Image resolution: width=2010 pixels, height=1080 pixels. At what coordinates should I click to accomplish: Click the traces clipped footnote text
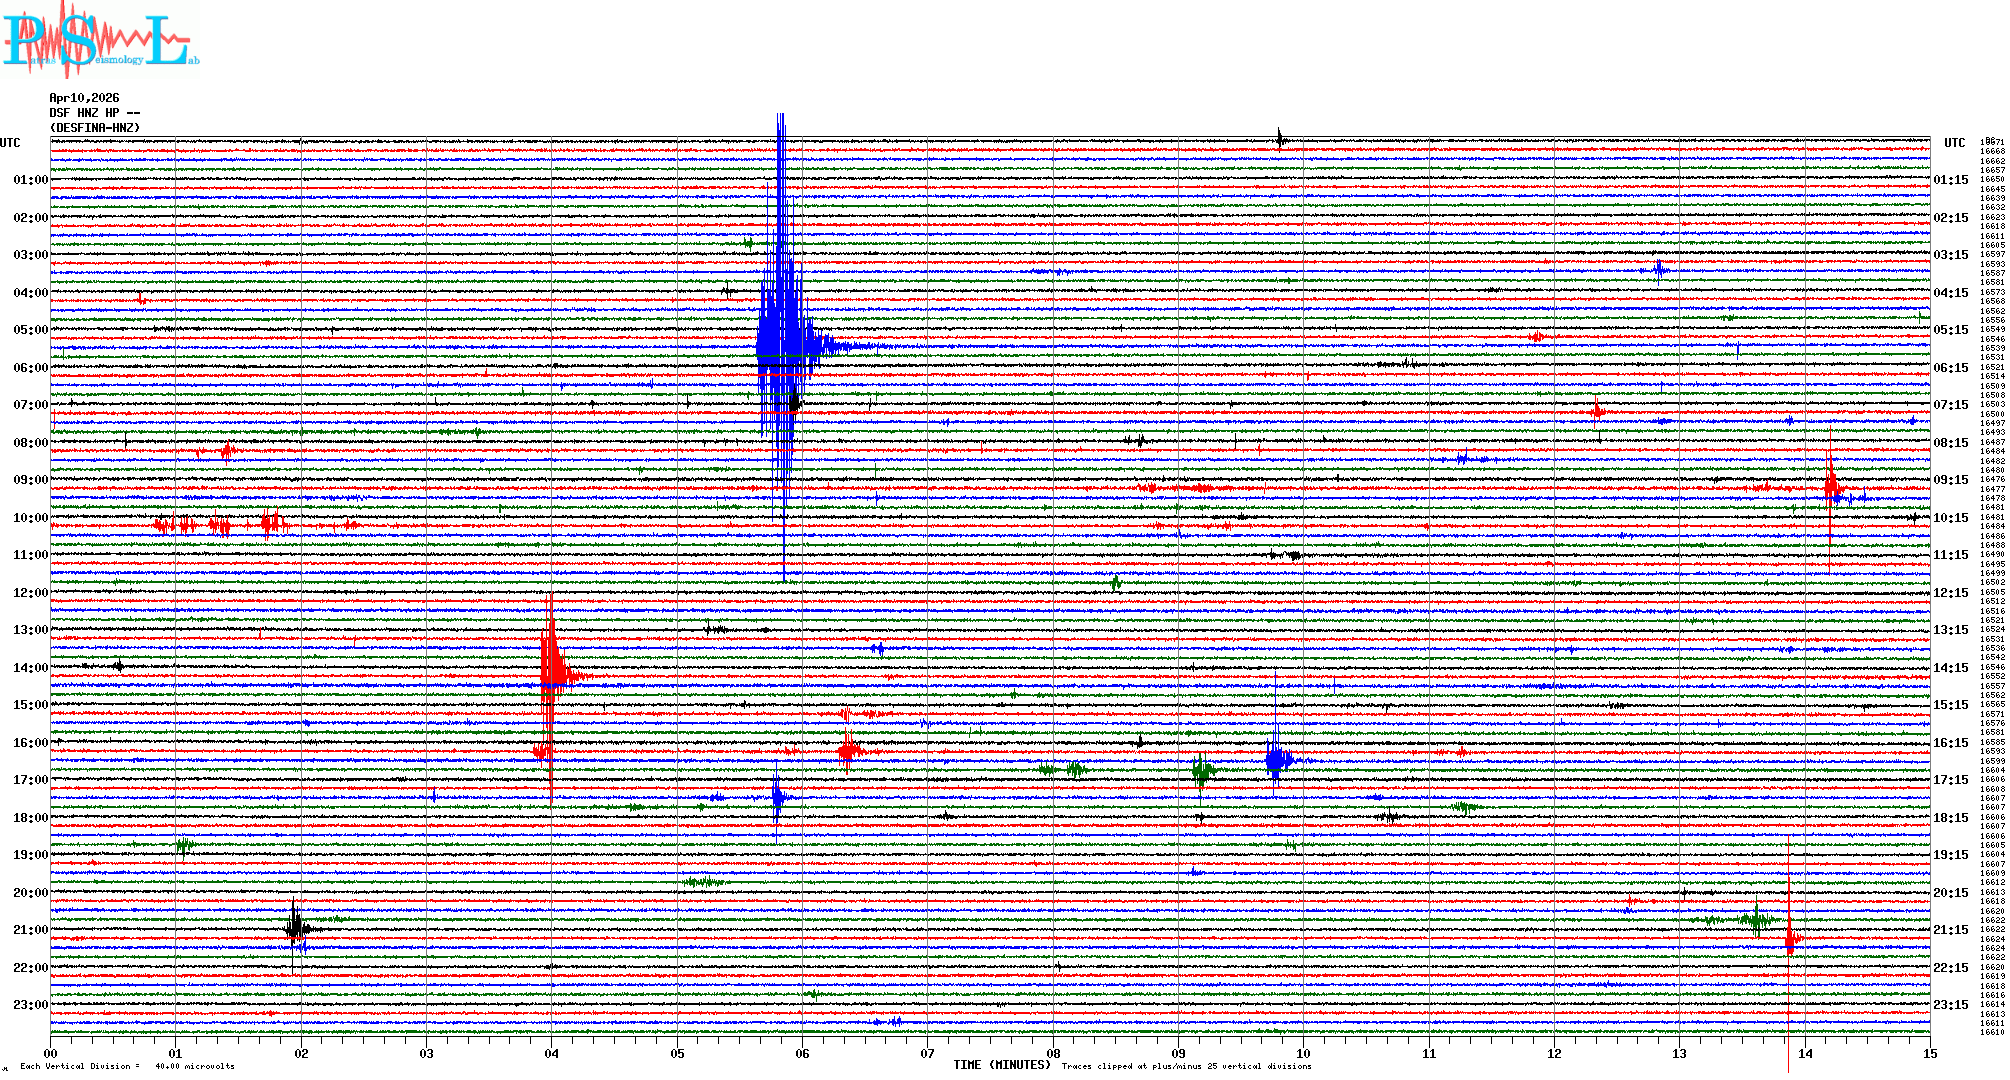point(1186,1066)
